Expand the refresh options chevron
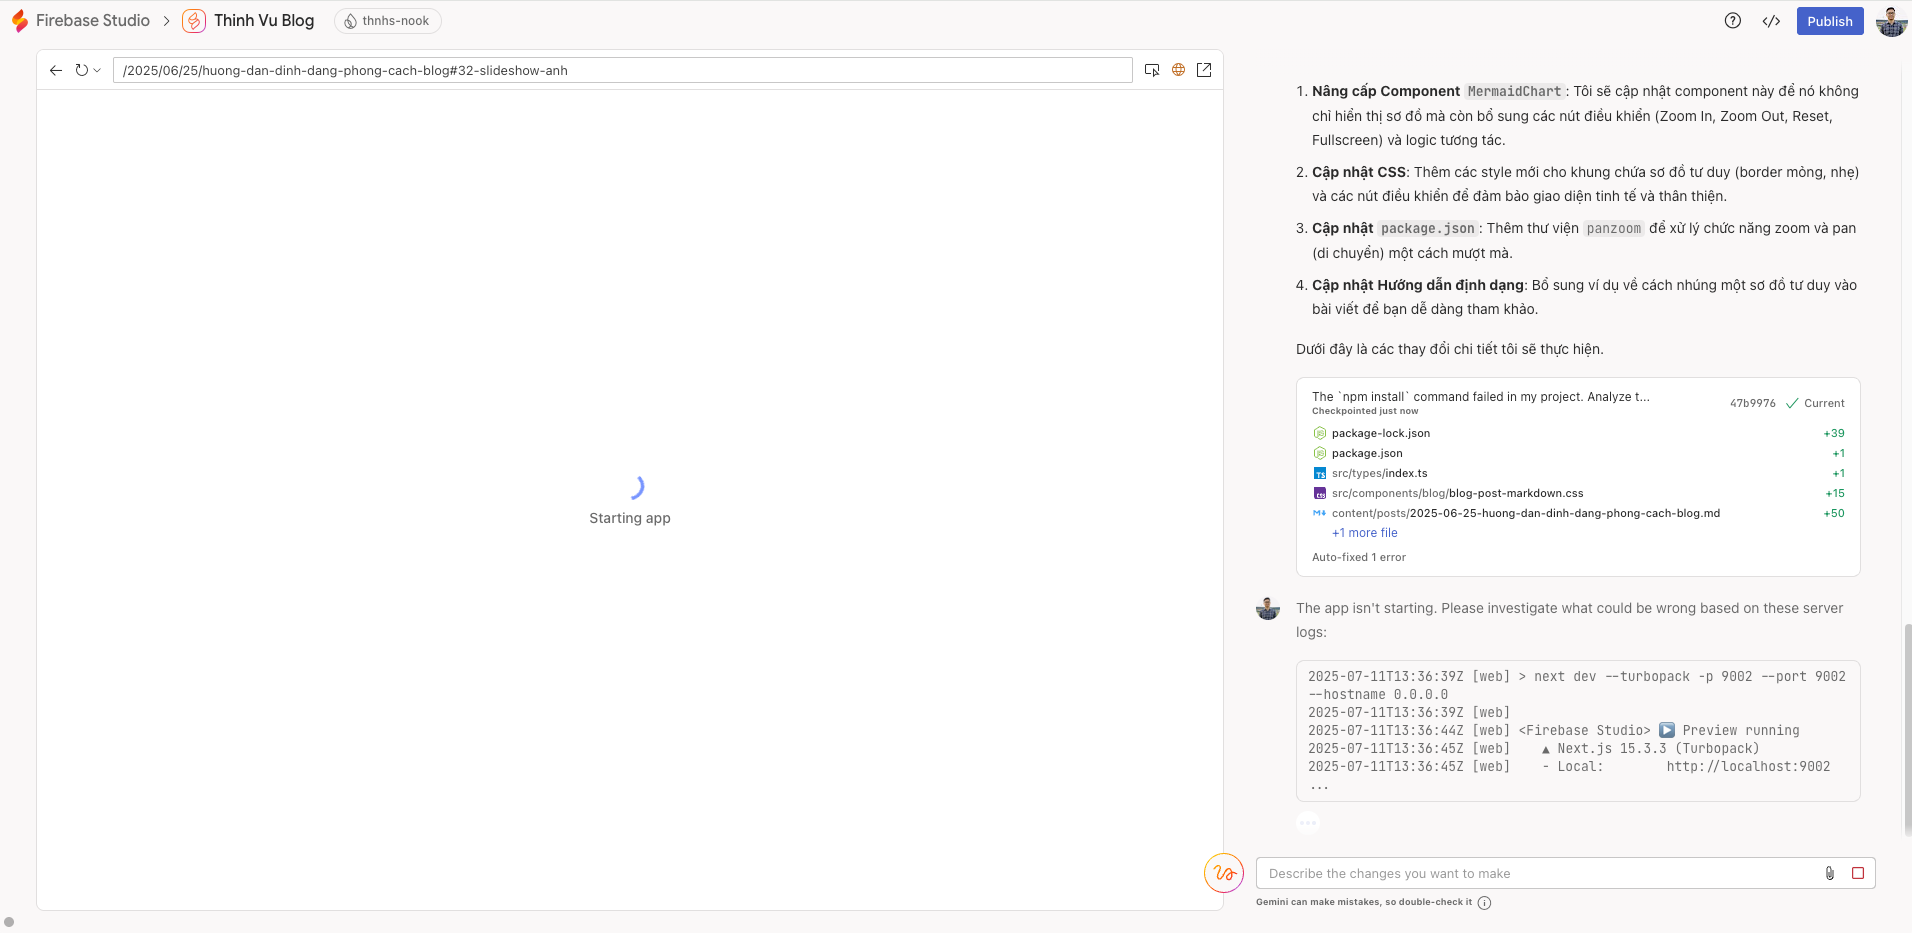Image resolution: width=1912 pixels, height=933 pixels. (x=99, y=70)
